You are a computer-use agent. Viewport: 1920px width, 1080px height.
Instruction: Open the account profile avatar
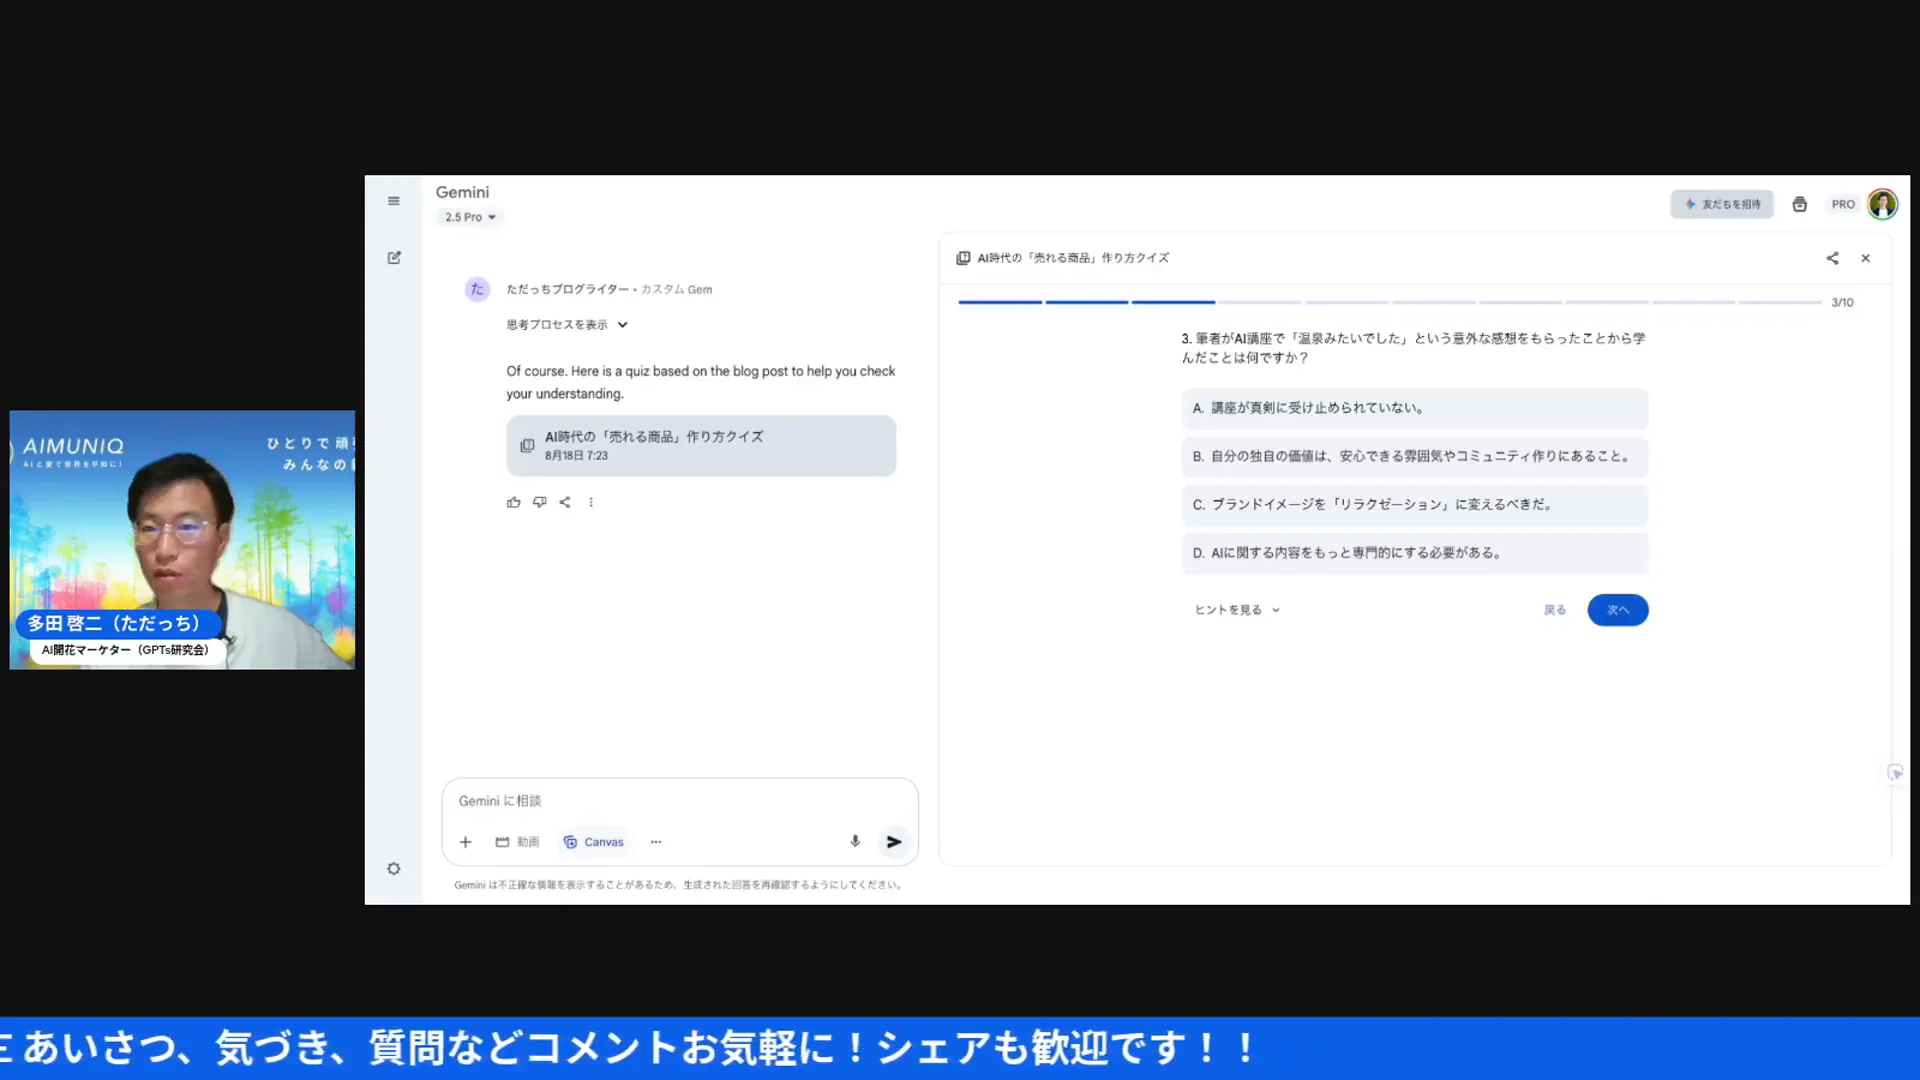point(1882,204)
